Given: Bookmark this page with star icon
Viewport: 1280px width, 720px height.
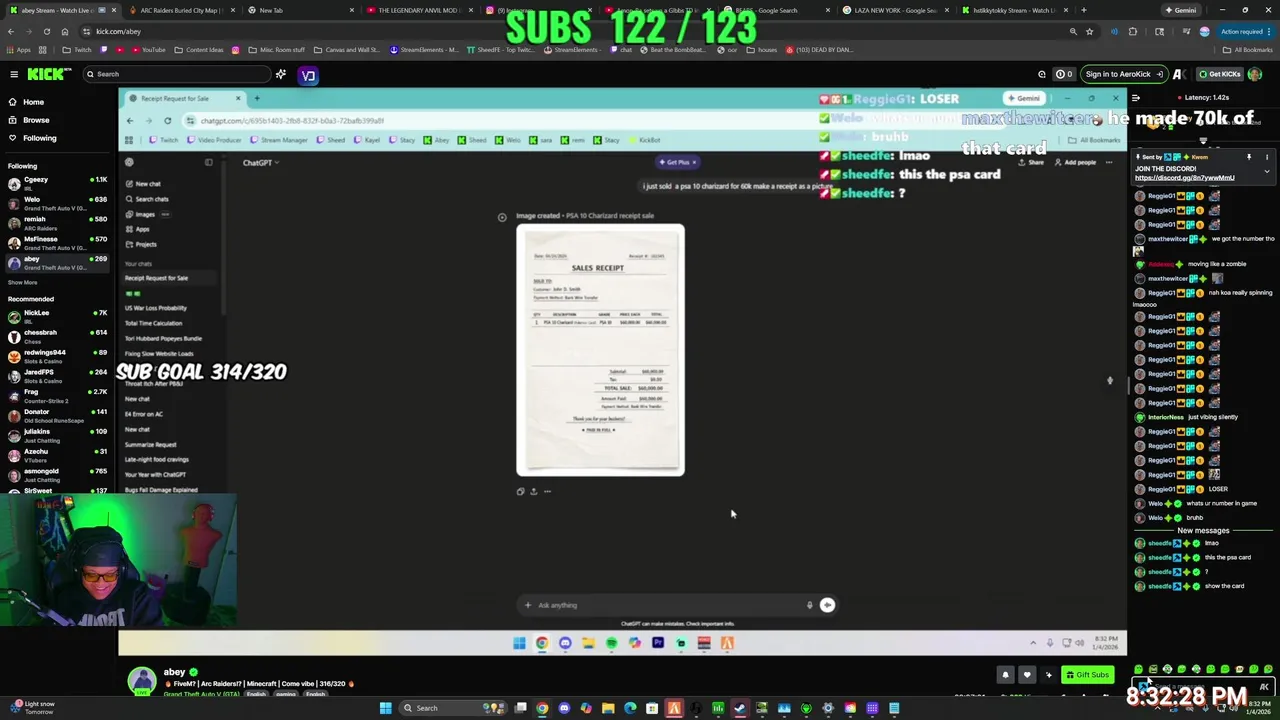Looking at the screenshot, I should (x=1090, y=31).
